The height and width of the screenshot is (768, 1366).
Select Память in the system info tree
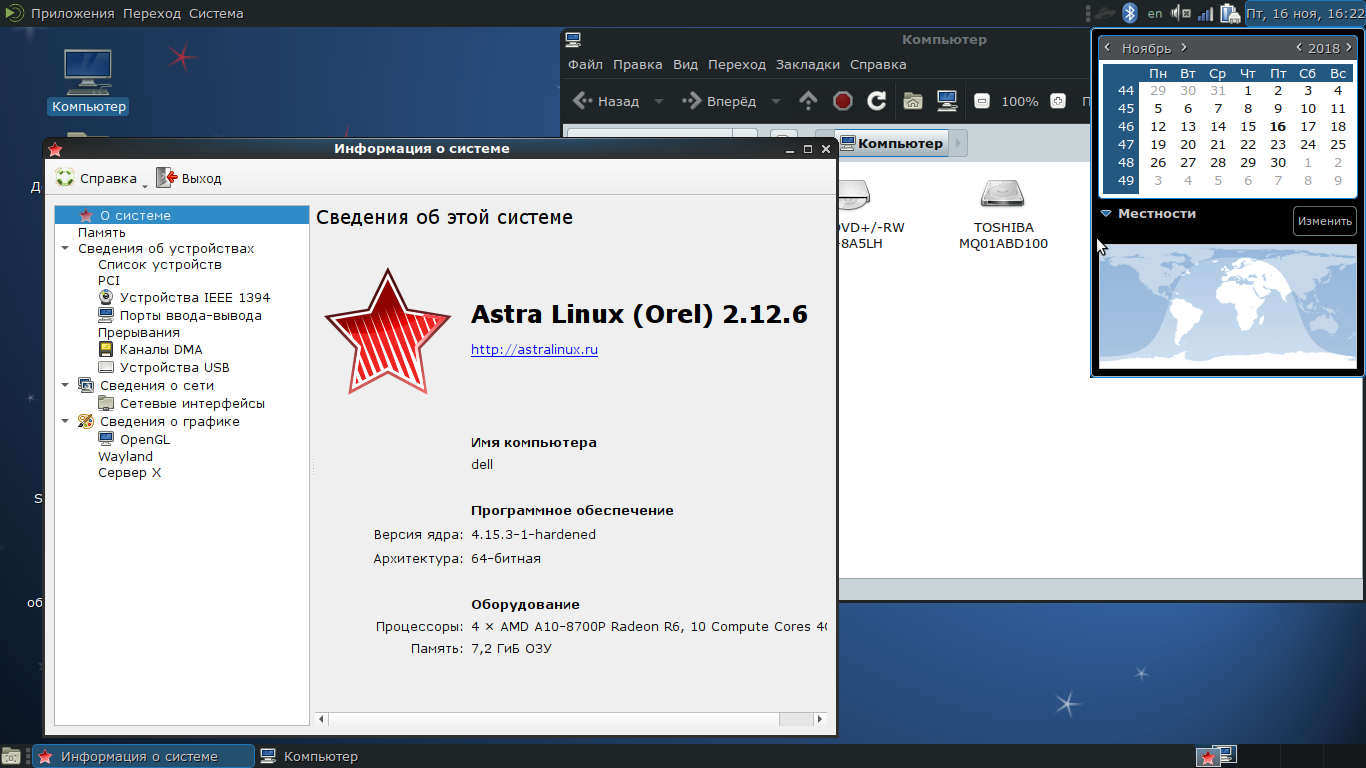102,232
